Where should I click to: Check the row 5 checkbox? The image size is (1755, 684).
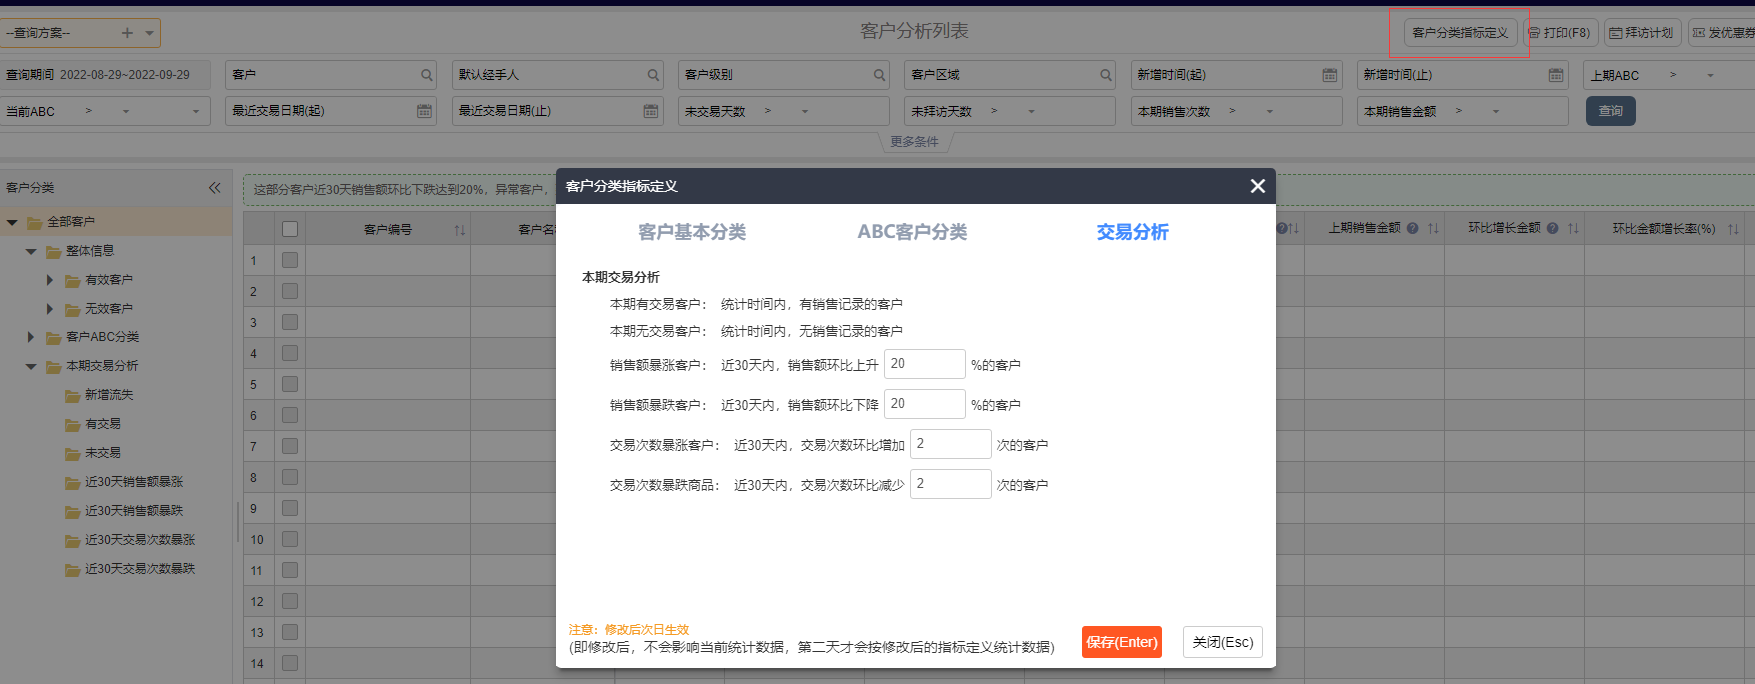coord(290,384)
